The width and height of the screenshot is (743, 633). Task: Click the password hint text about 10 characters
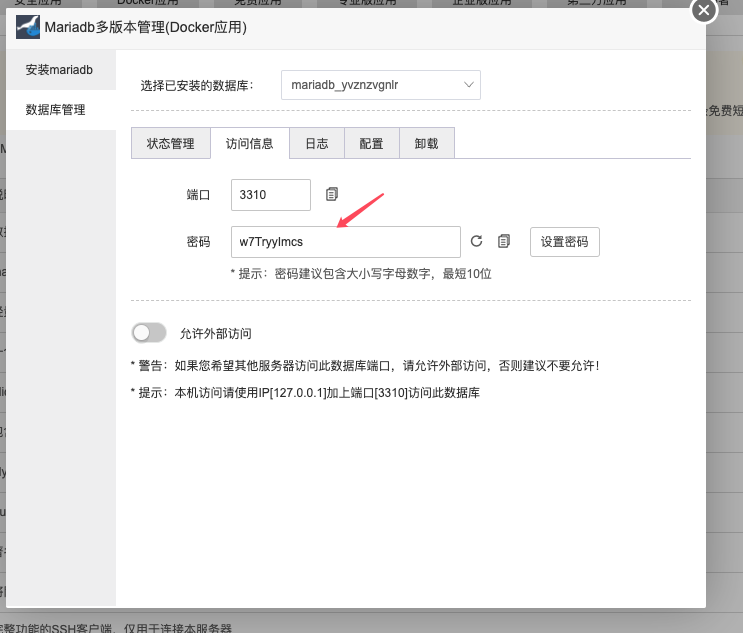[x=361, y=274]
